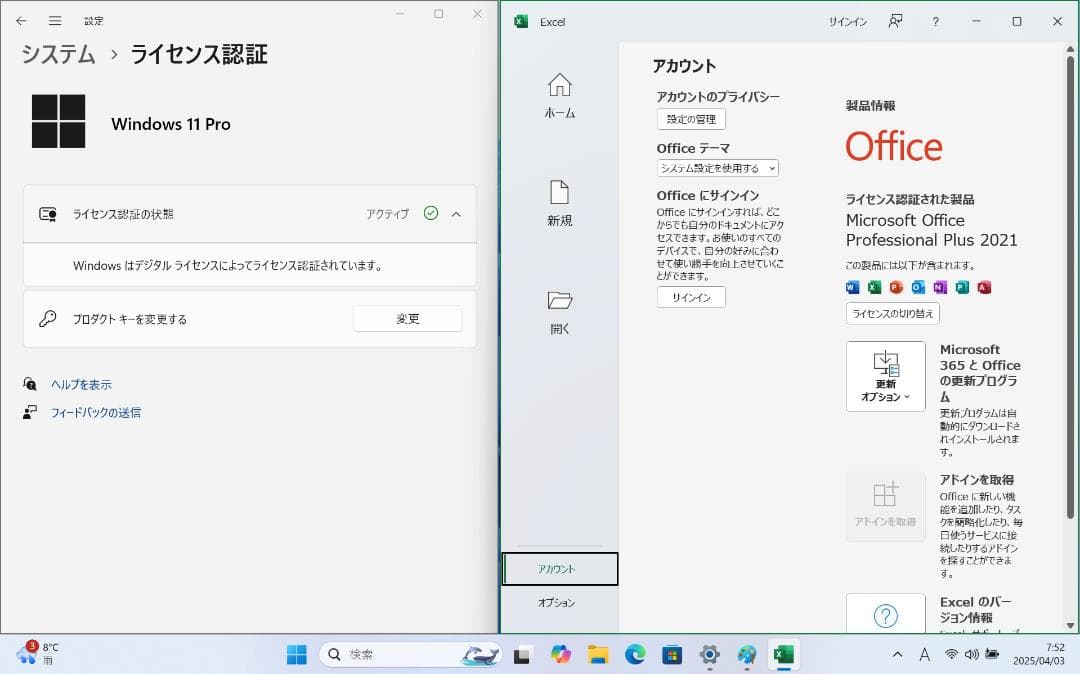
Task: Collapse the license activation status section
Action: (456, 214)
